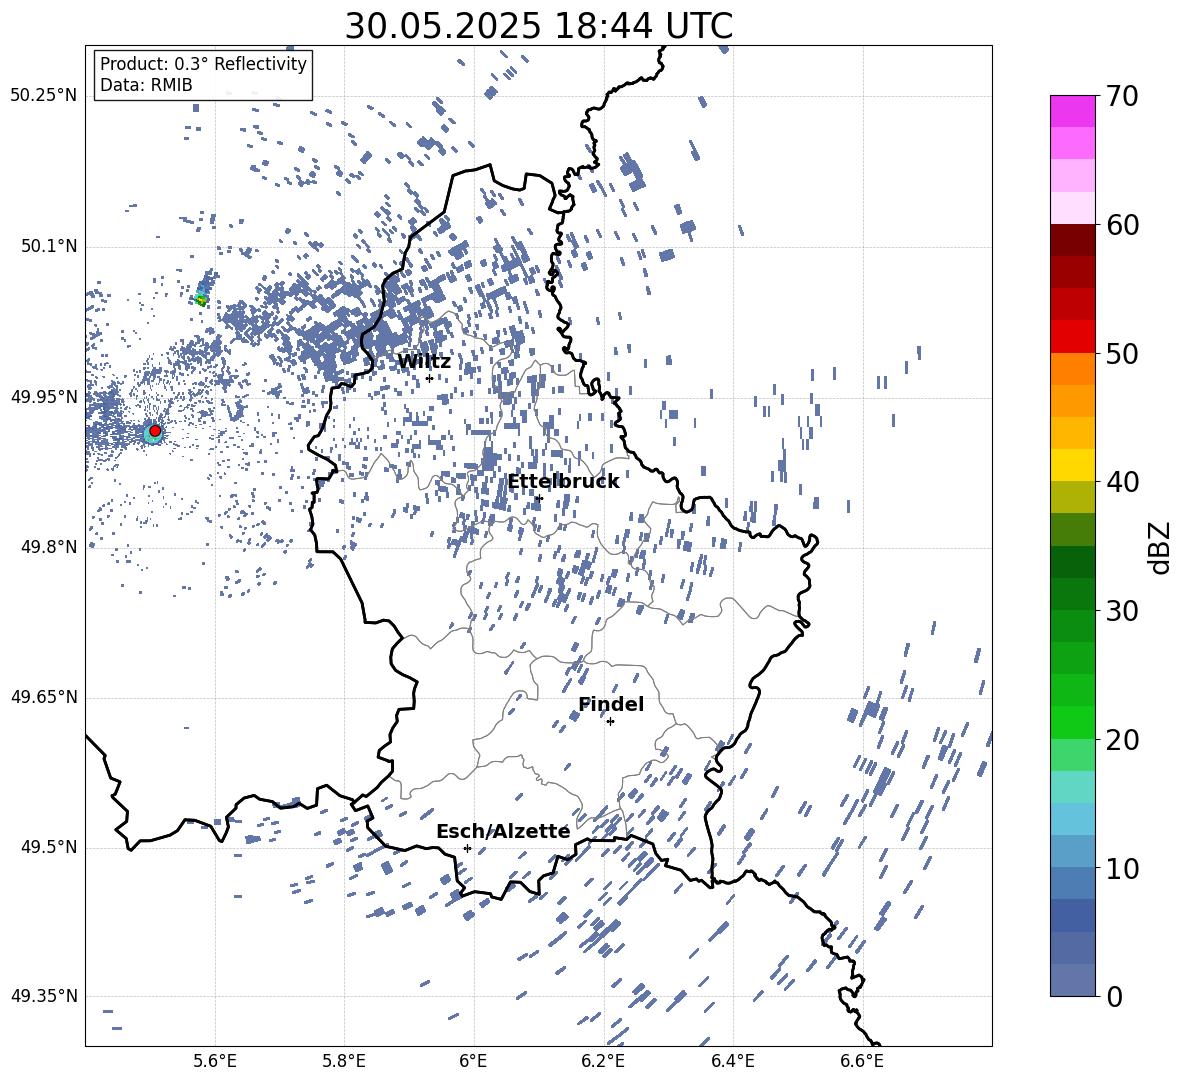Click the latitude label "50.25°N"

coord(44,96)
